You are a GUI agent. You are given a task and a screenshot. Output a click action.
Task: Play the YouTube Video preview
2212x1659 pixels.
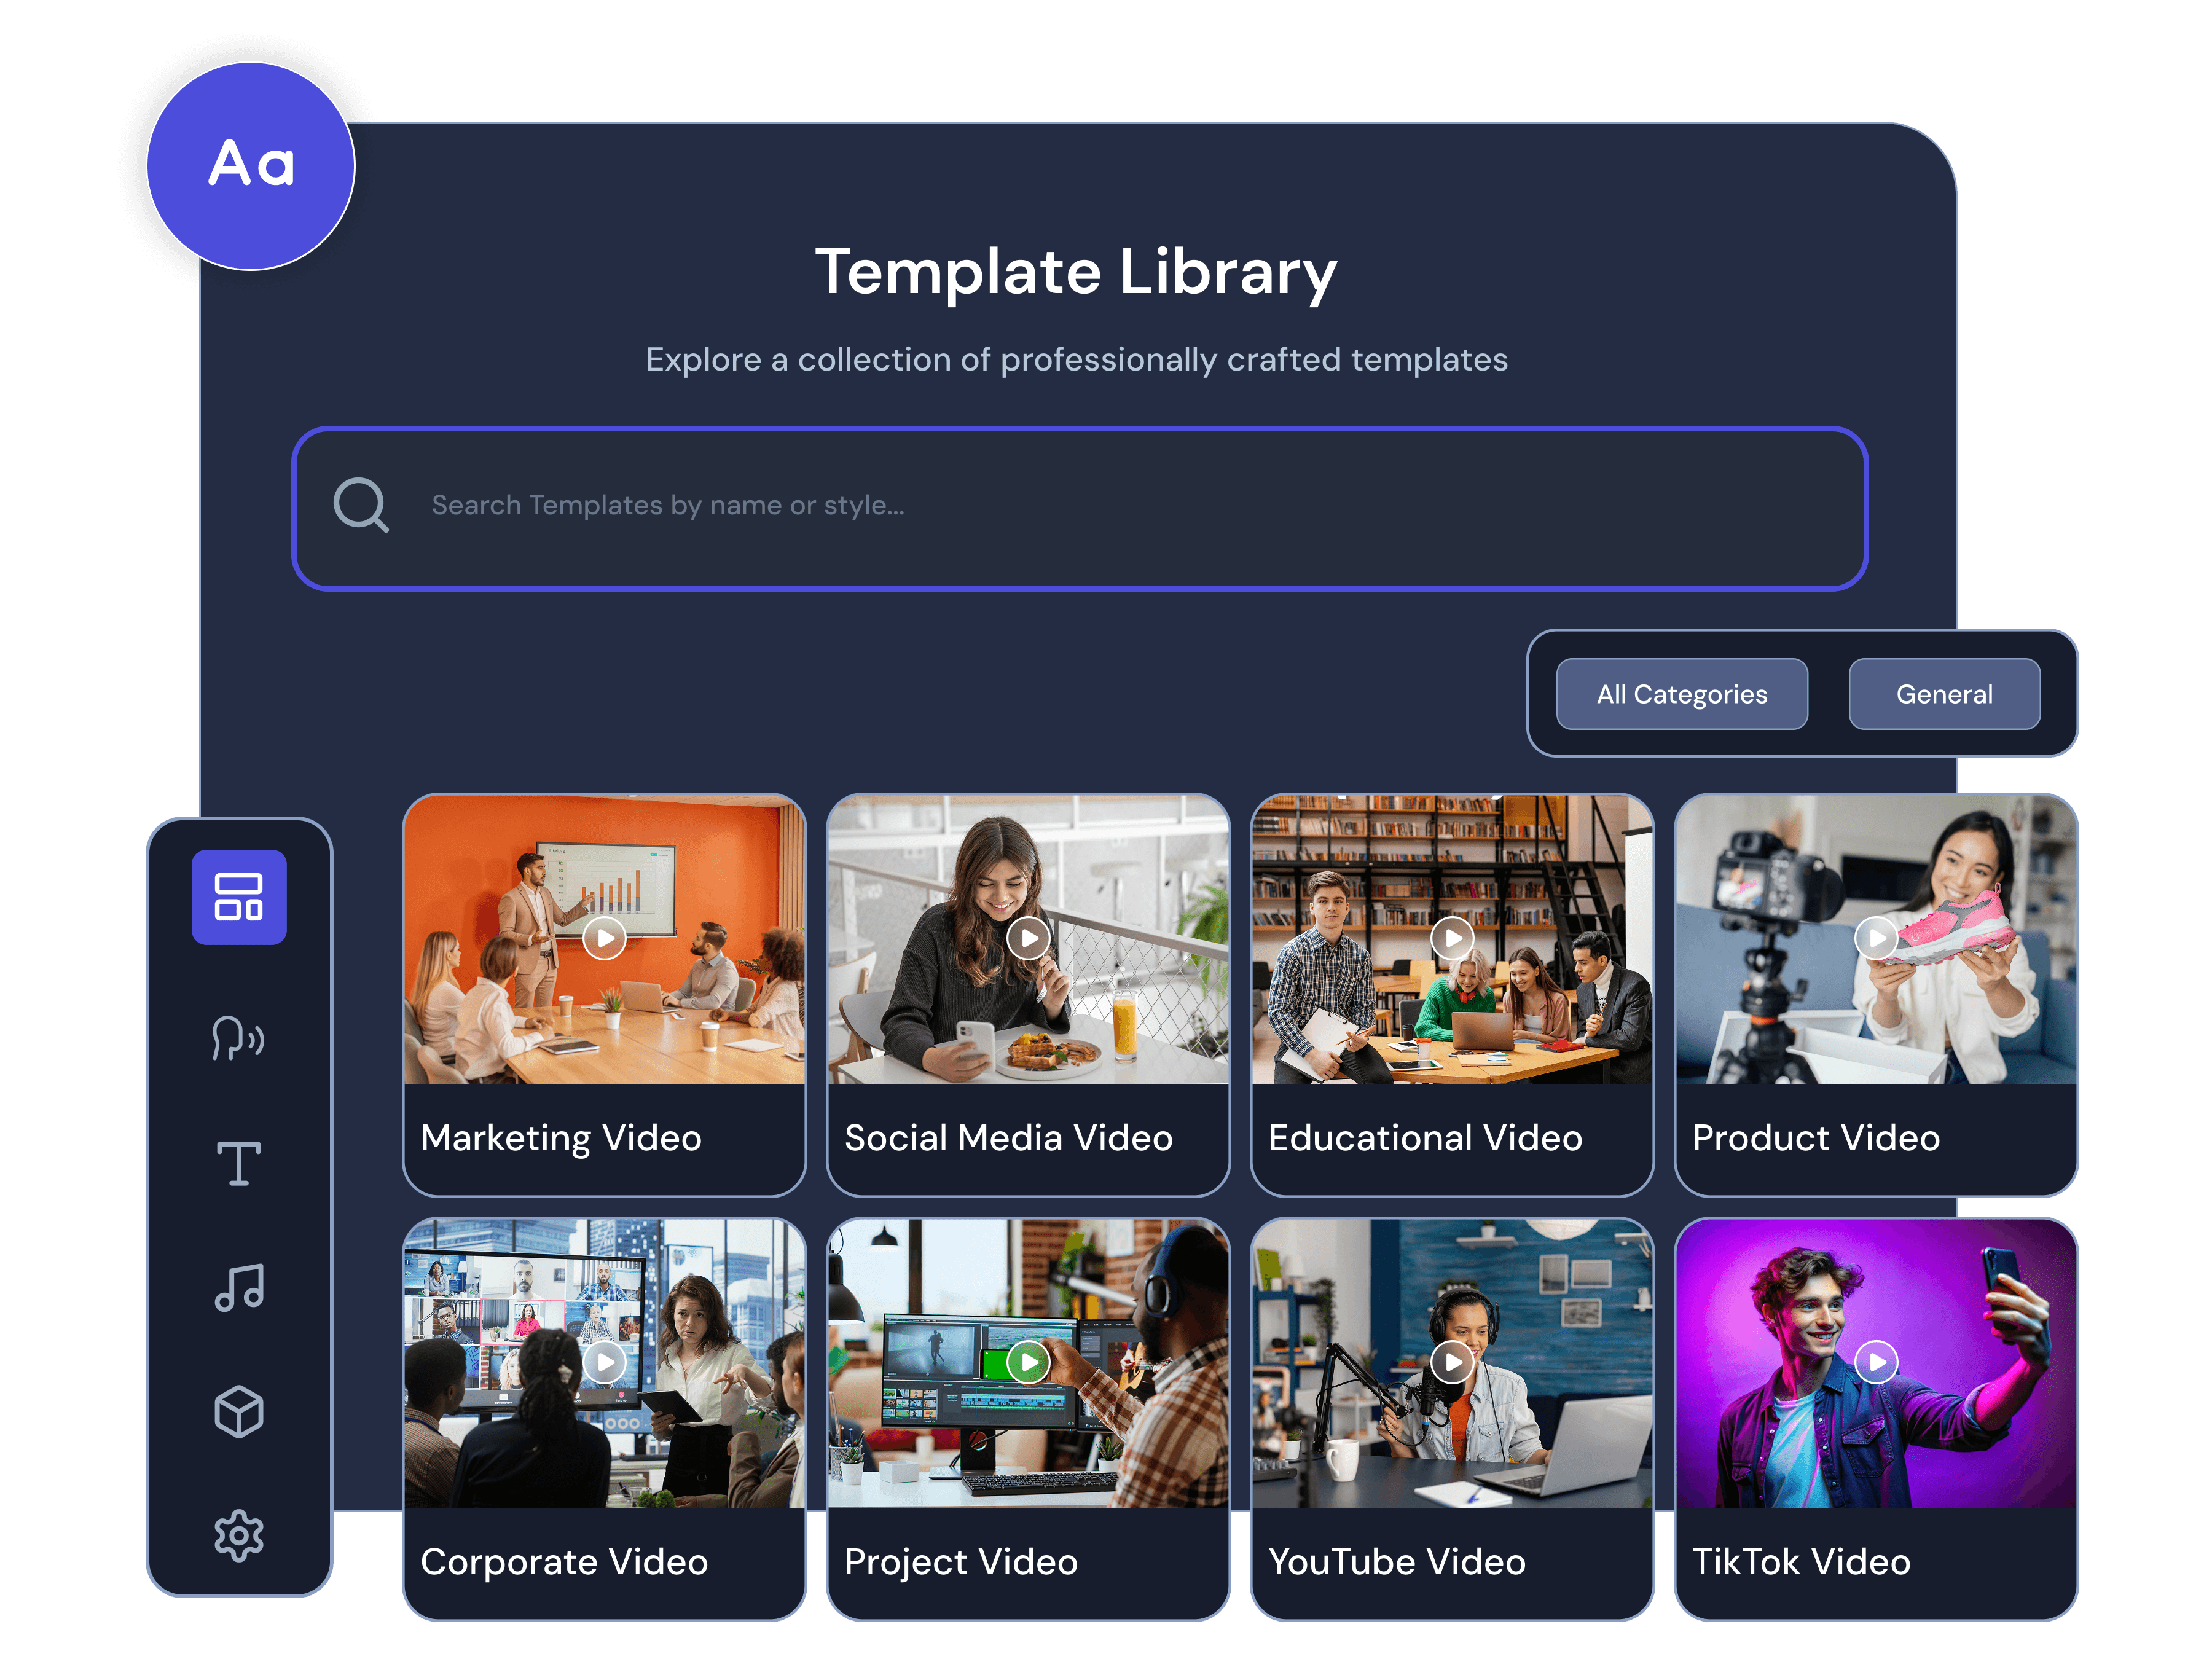pyautogui.click(x=1452, y=1362)
